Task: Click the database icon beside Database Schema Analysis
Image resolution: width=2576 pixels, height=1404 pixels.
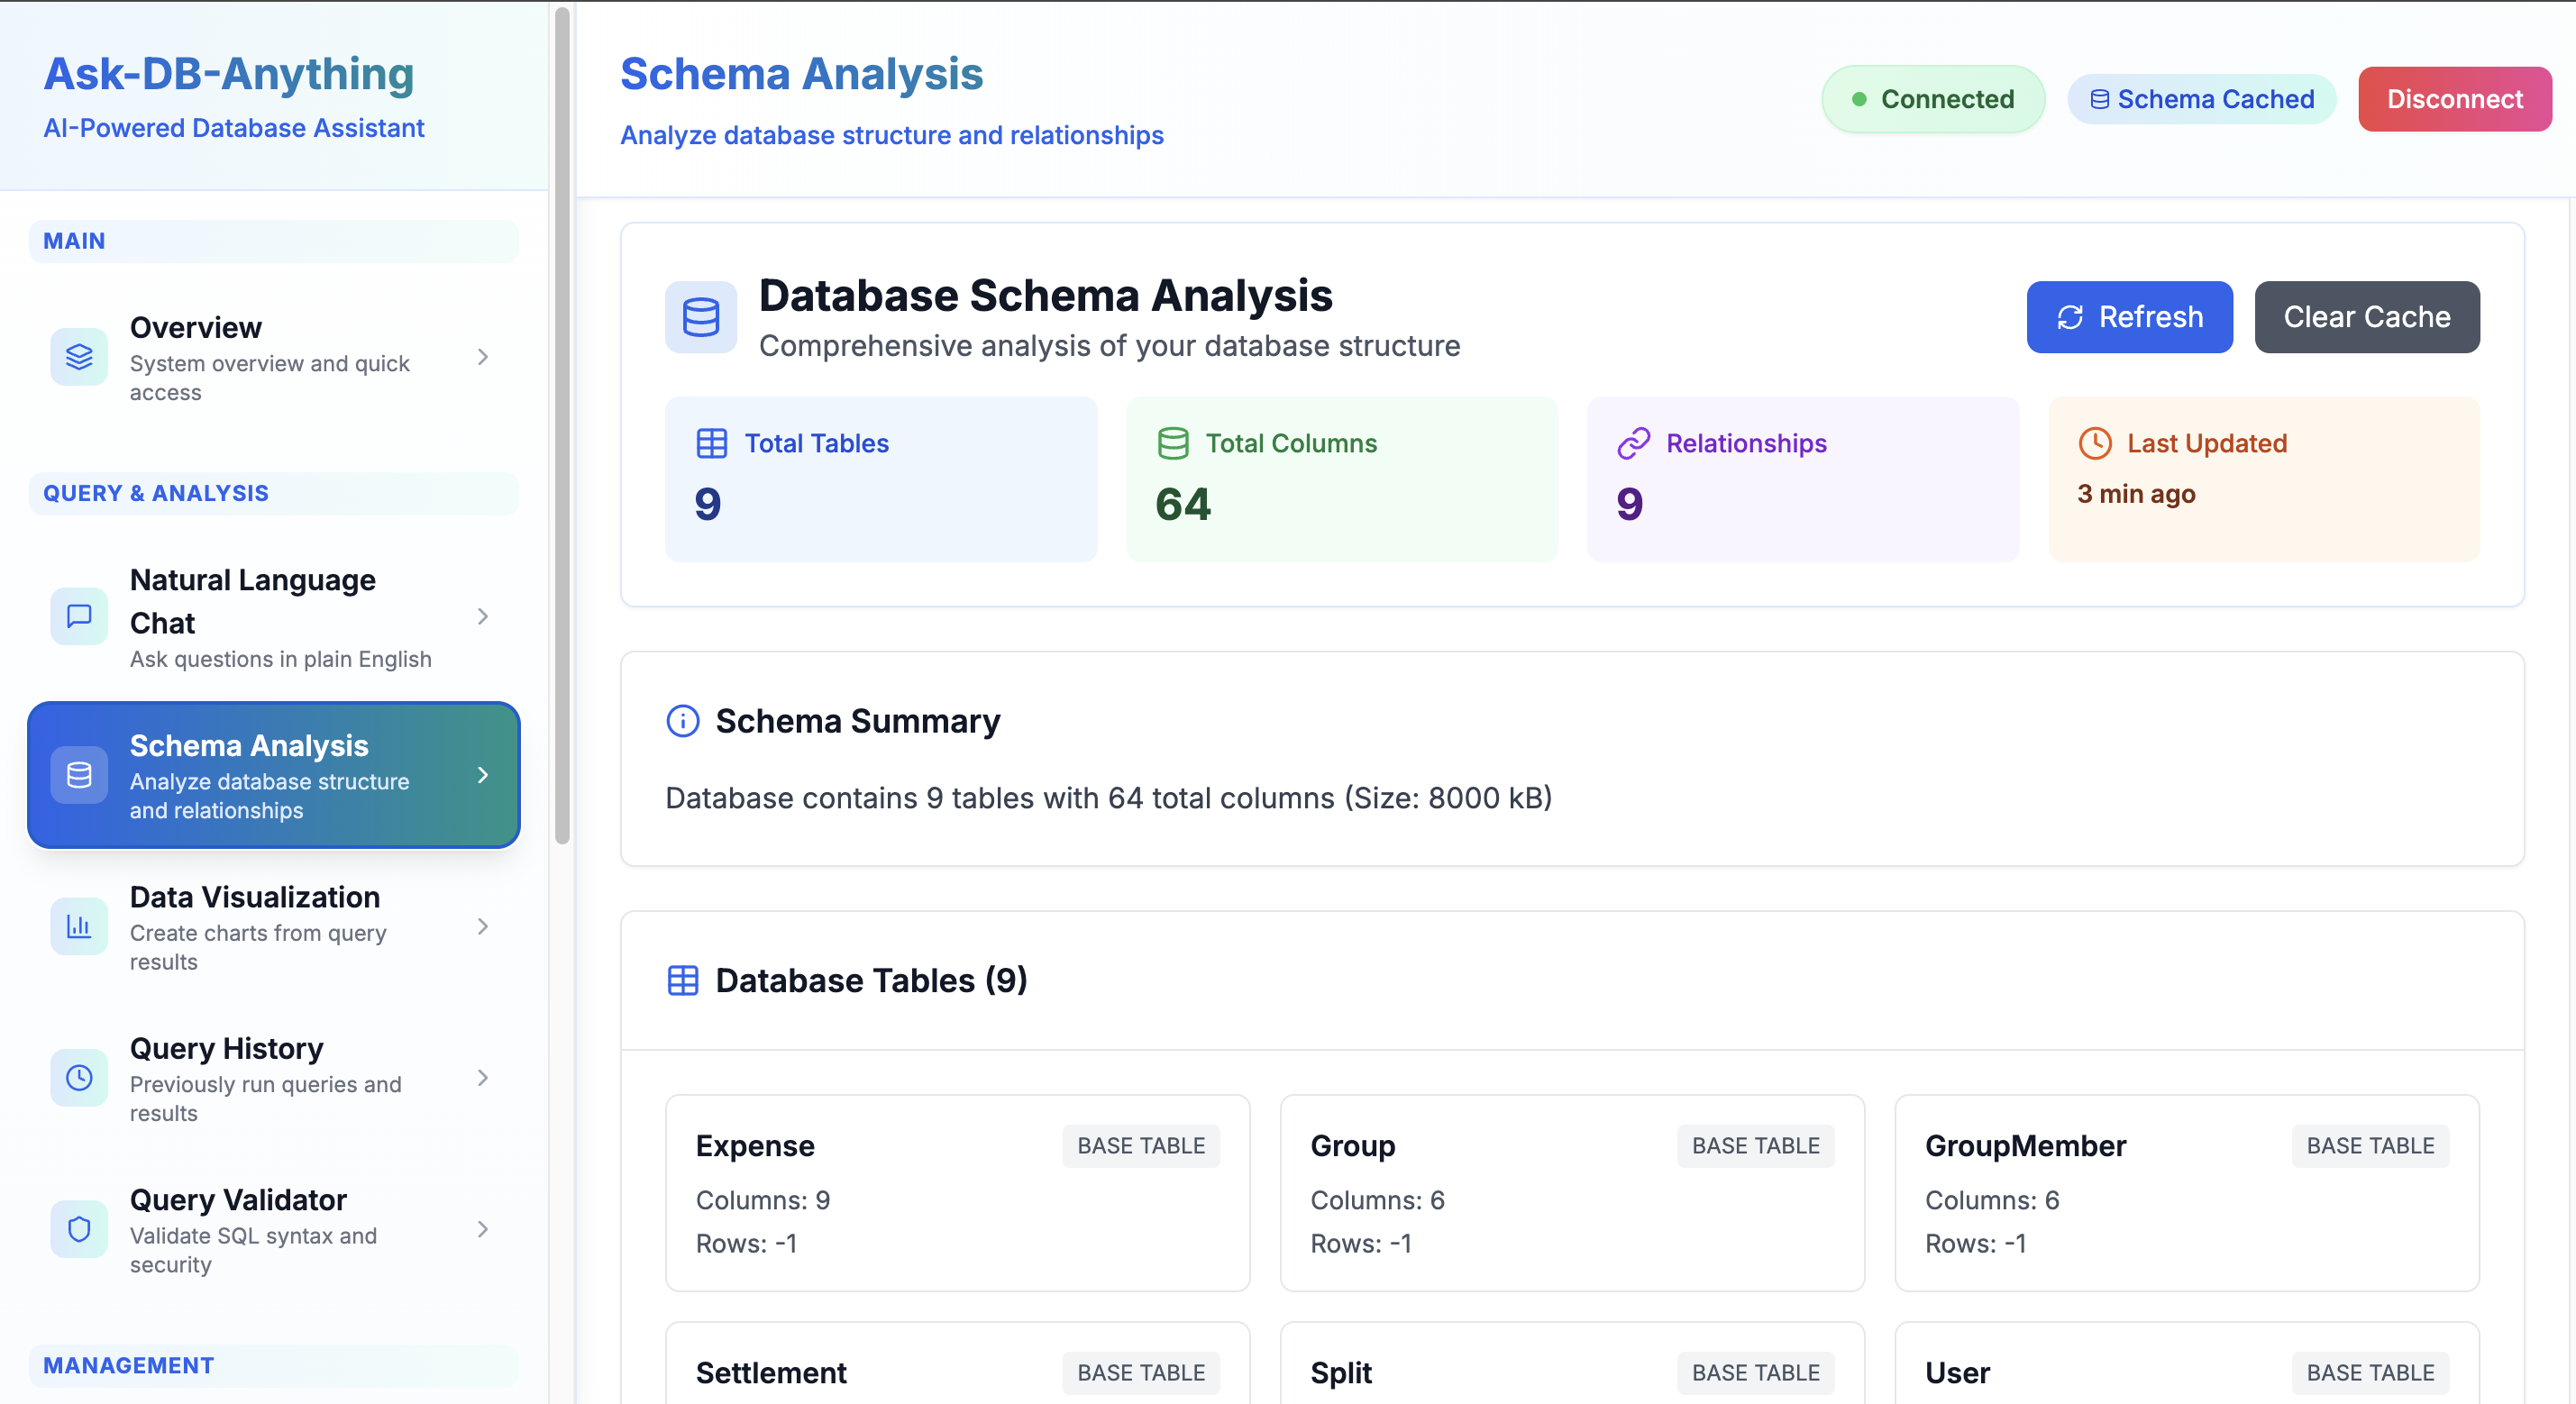Action: coord(700,317)
